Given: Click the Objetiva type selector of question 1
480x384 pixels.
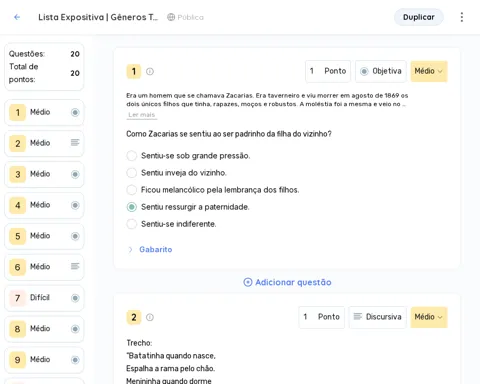Looking at the screenshot, I should point(381,71).
